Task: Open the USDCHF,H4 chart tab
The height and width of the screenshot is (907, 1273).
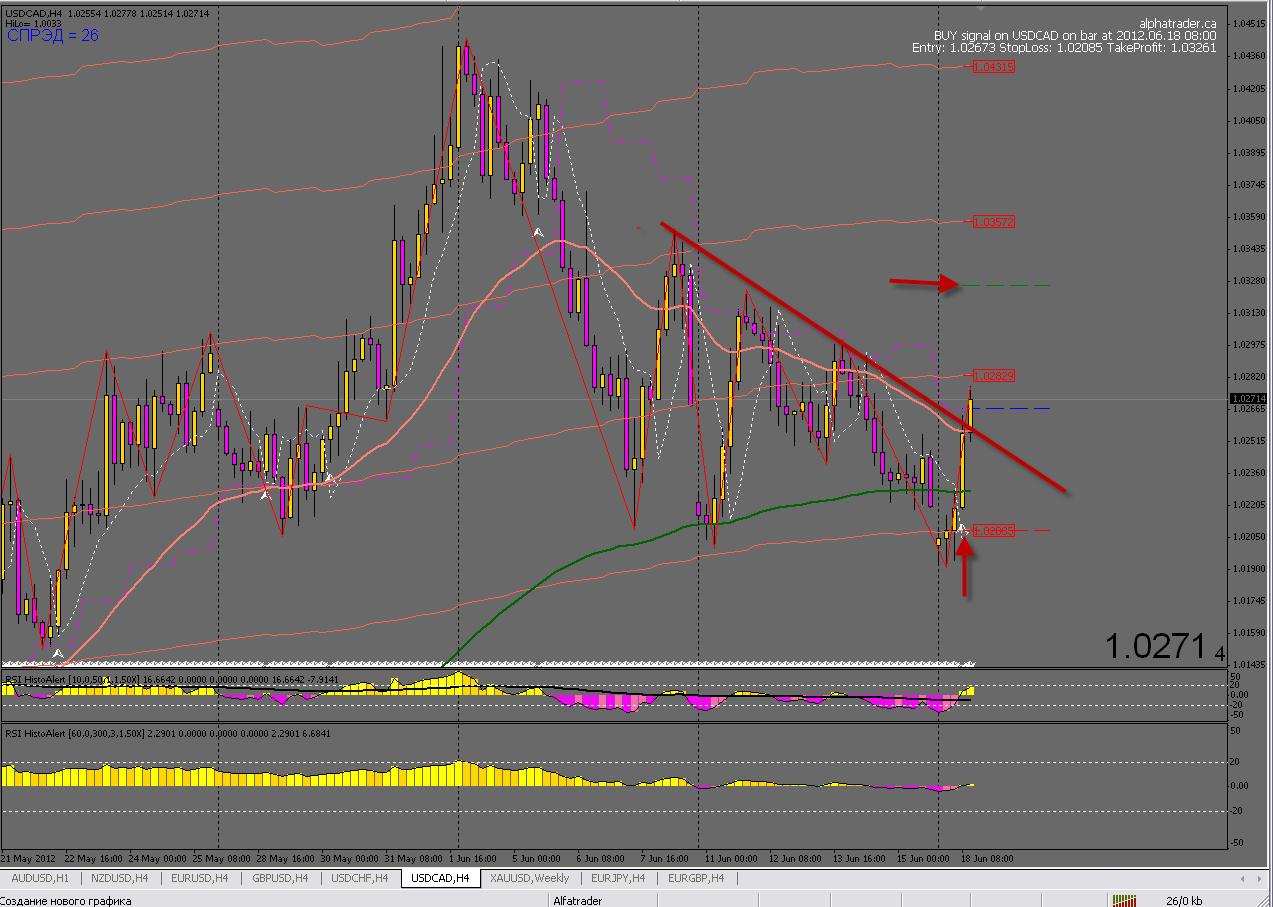Action: (361, 878)
